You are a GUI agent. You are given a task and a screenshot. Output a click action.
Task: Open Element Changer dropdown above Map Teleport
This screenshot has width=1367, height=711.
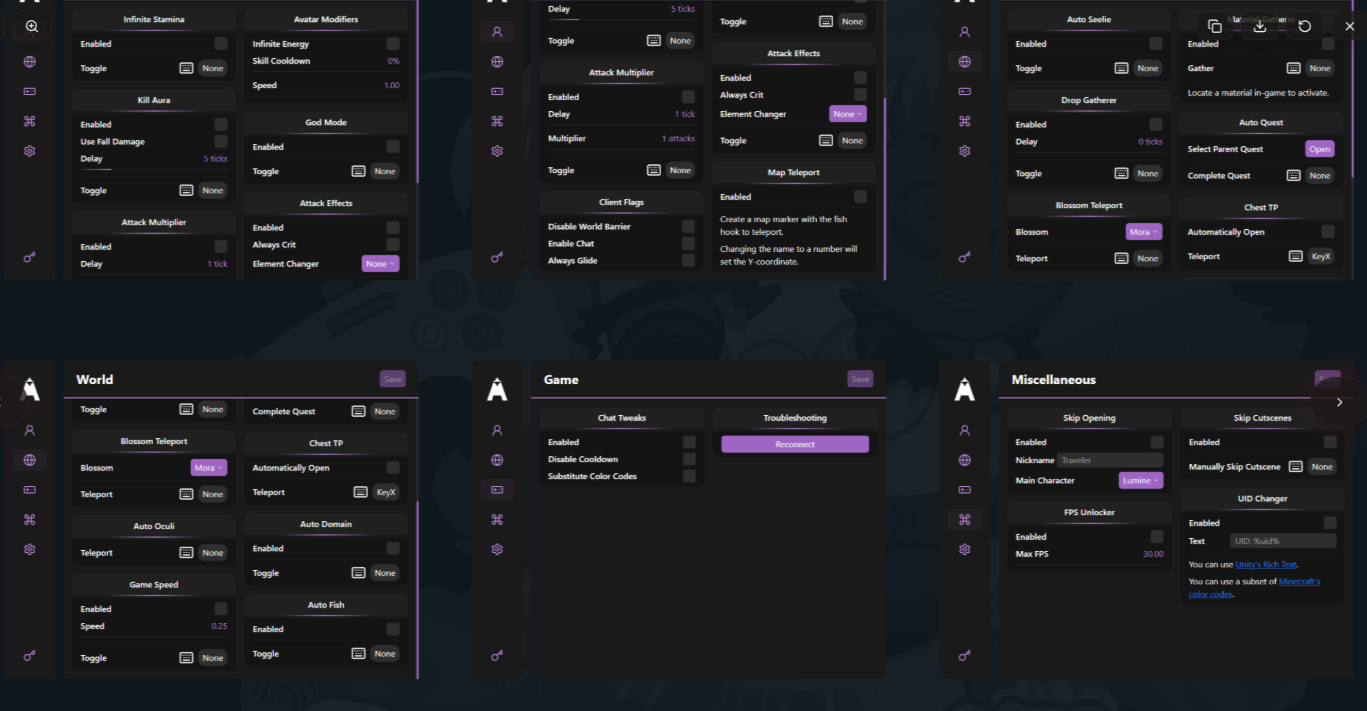(847, 114)
